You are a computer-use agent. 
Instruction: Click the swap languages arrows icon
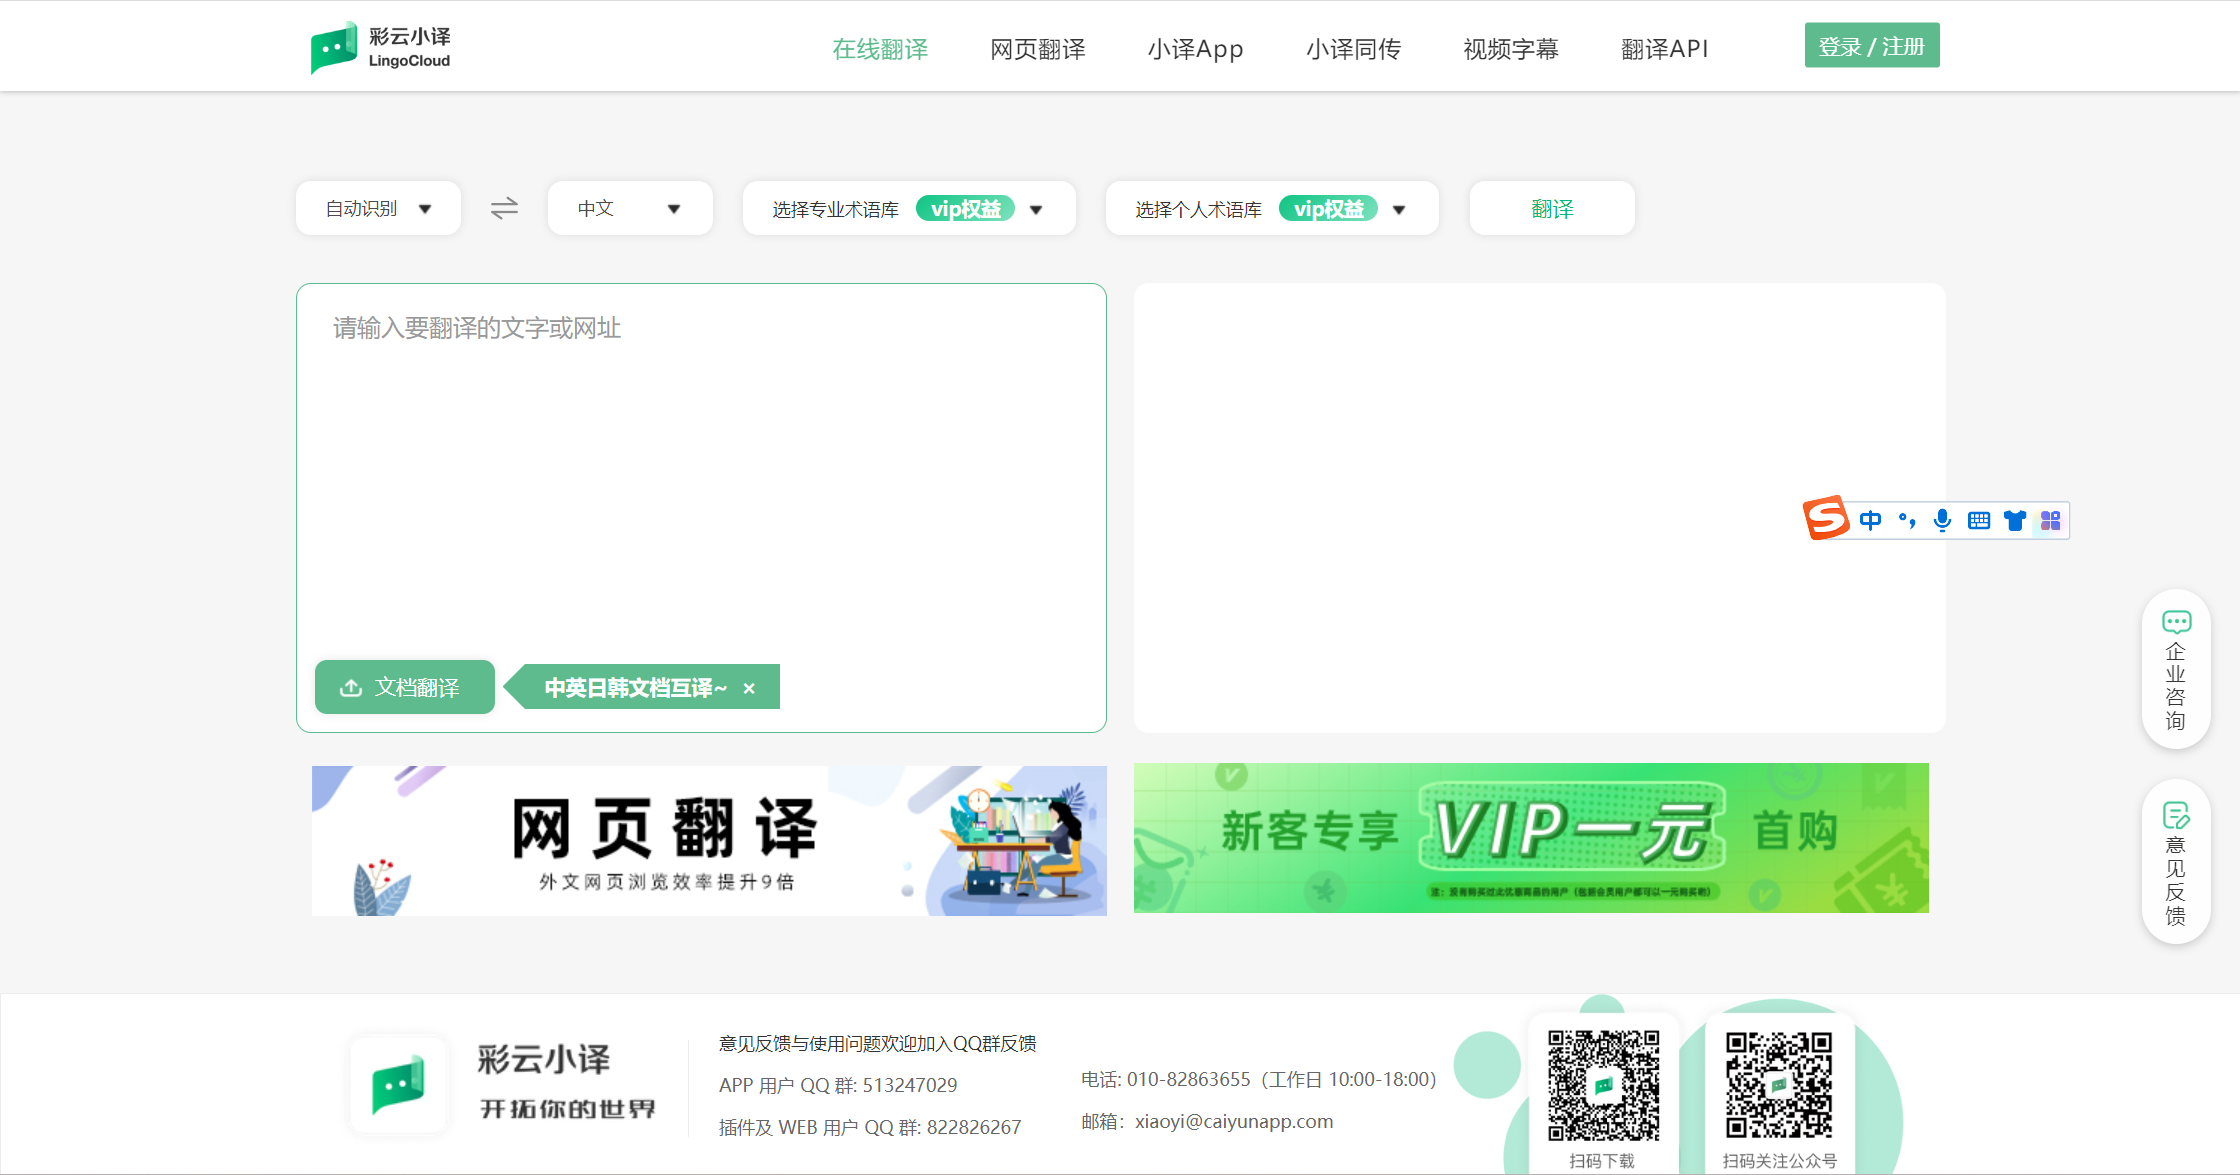(504, 208)
